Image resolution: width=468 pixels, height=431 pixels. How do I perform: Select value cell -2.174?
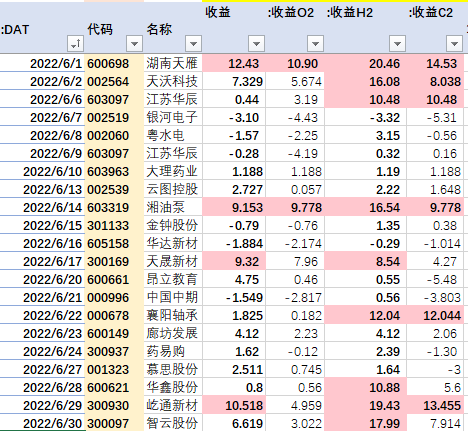[295, 243]
